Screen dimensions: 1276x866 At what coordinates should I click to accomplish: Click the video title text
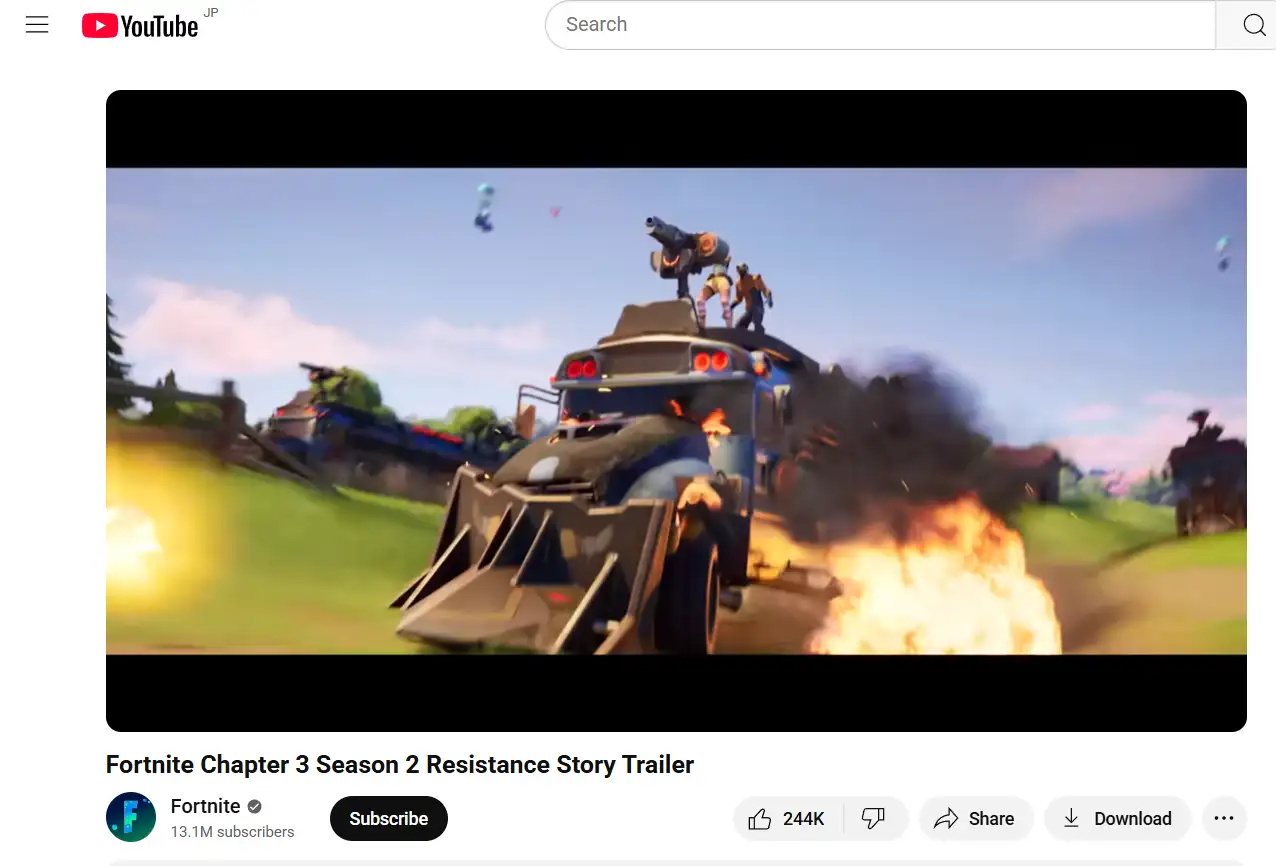pos(400,765)
